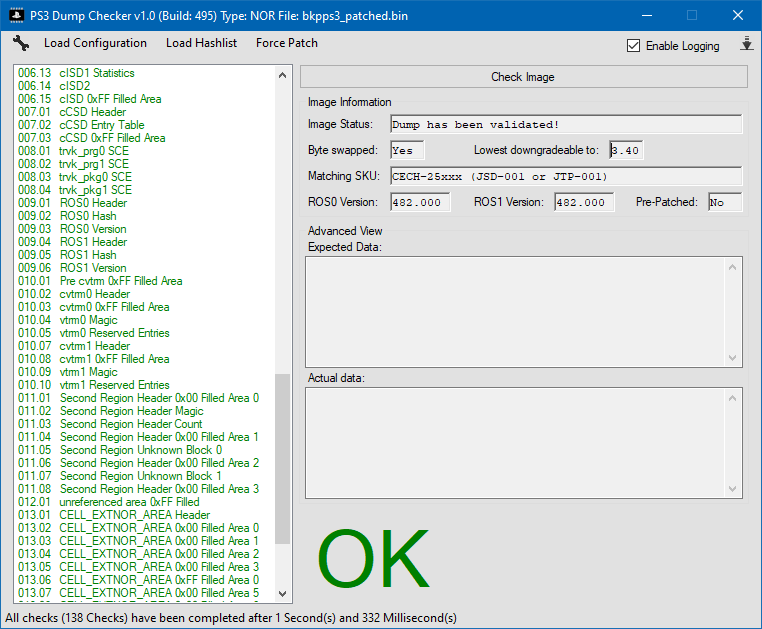
Task: Click the PS3 app icon in title bar
Action: click(16, 16)
